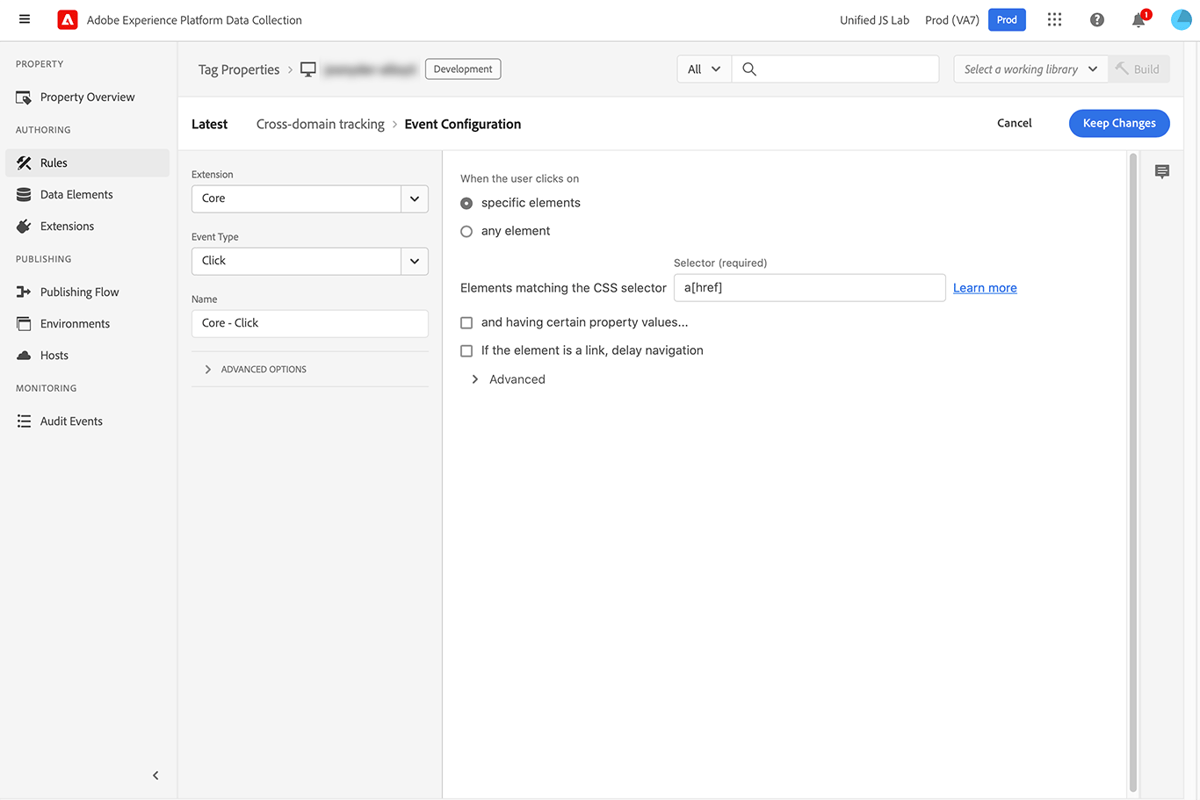Check 'If the element is a link, delay navigation'

coord(466,350)
